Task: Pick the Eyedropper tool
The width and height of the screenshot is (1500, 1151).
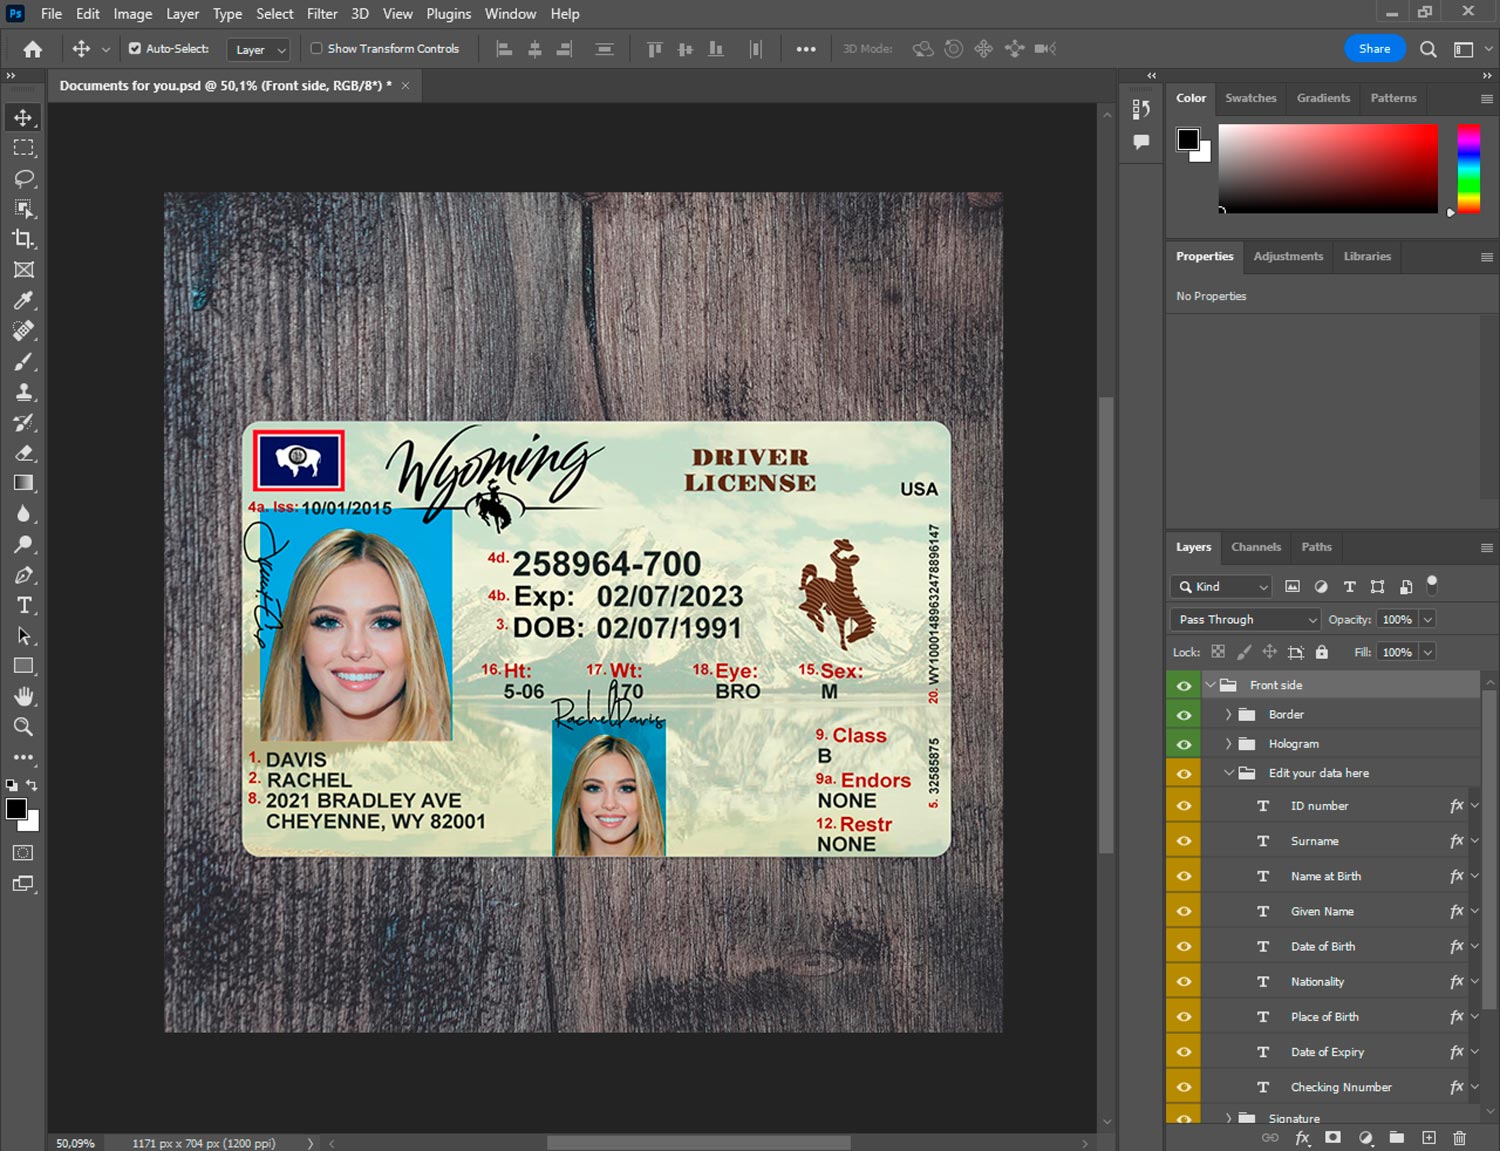Action: coord(24,300)
